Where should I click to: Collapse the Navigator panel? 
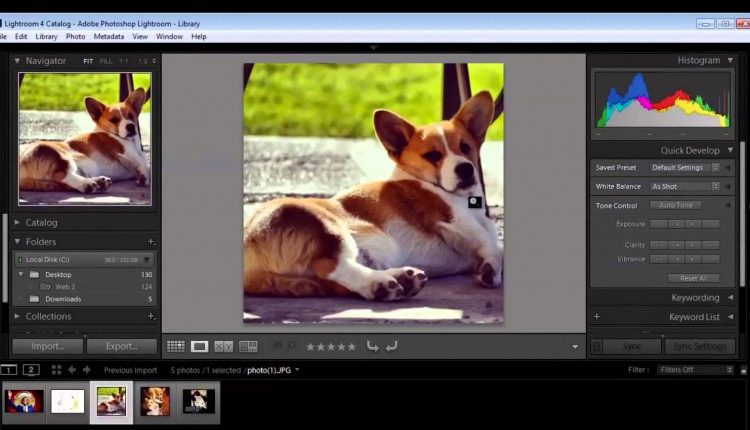[x=17, y=61]
